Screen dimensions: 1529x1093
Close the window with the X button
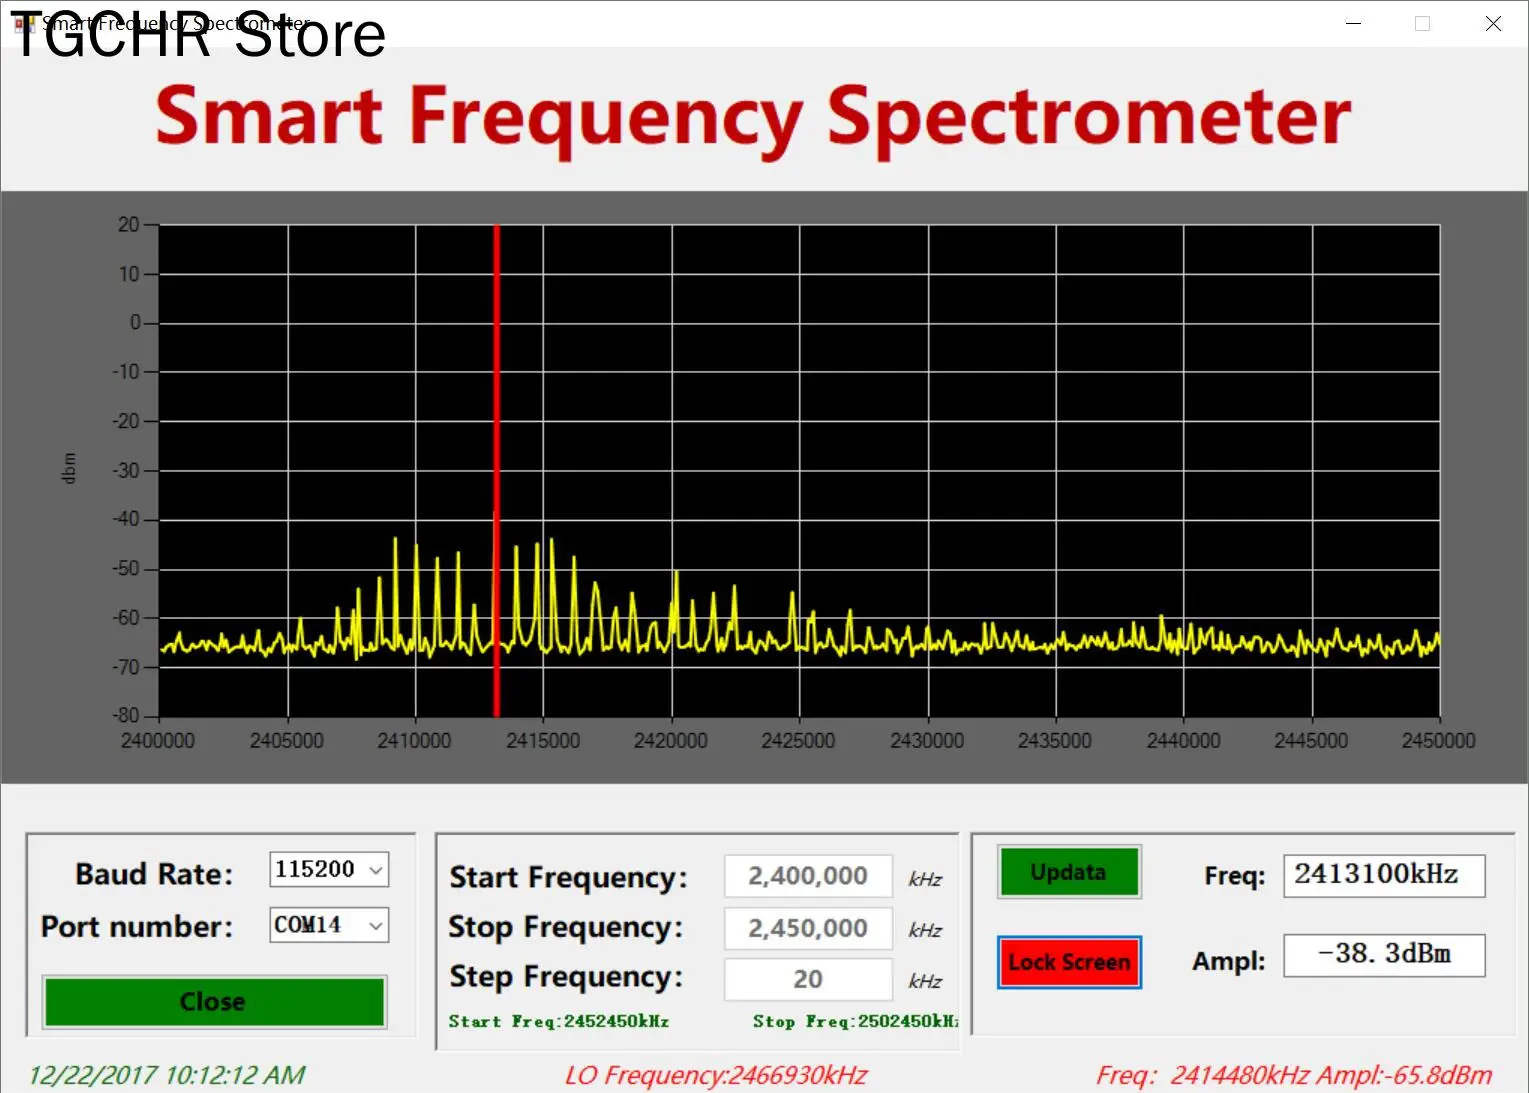tap(1493, 23)
